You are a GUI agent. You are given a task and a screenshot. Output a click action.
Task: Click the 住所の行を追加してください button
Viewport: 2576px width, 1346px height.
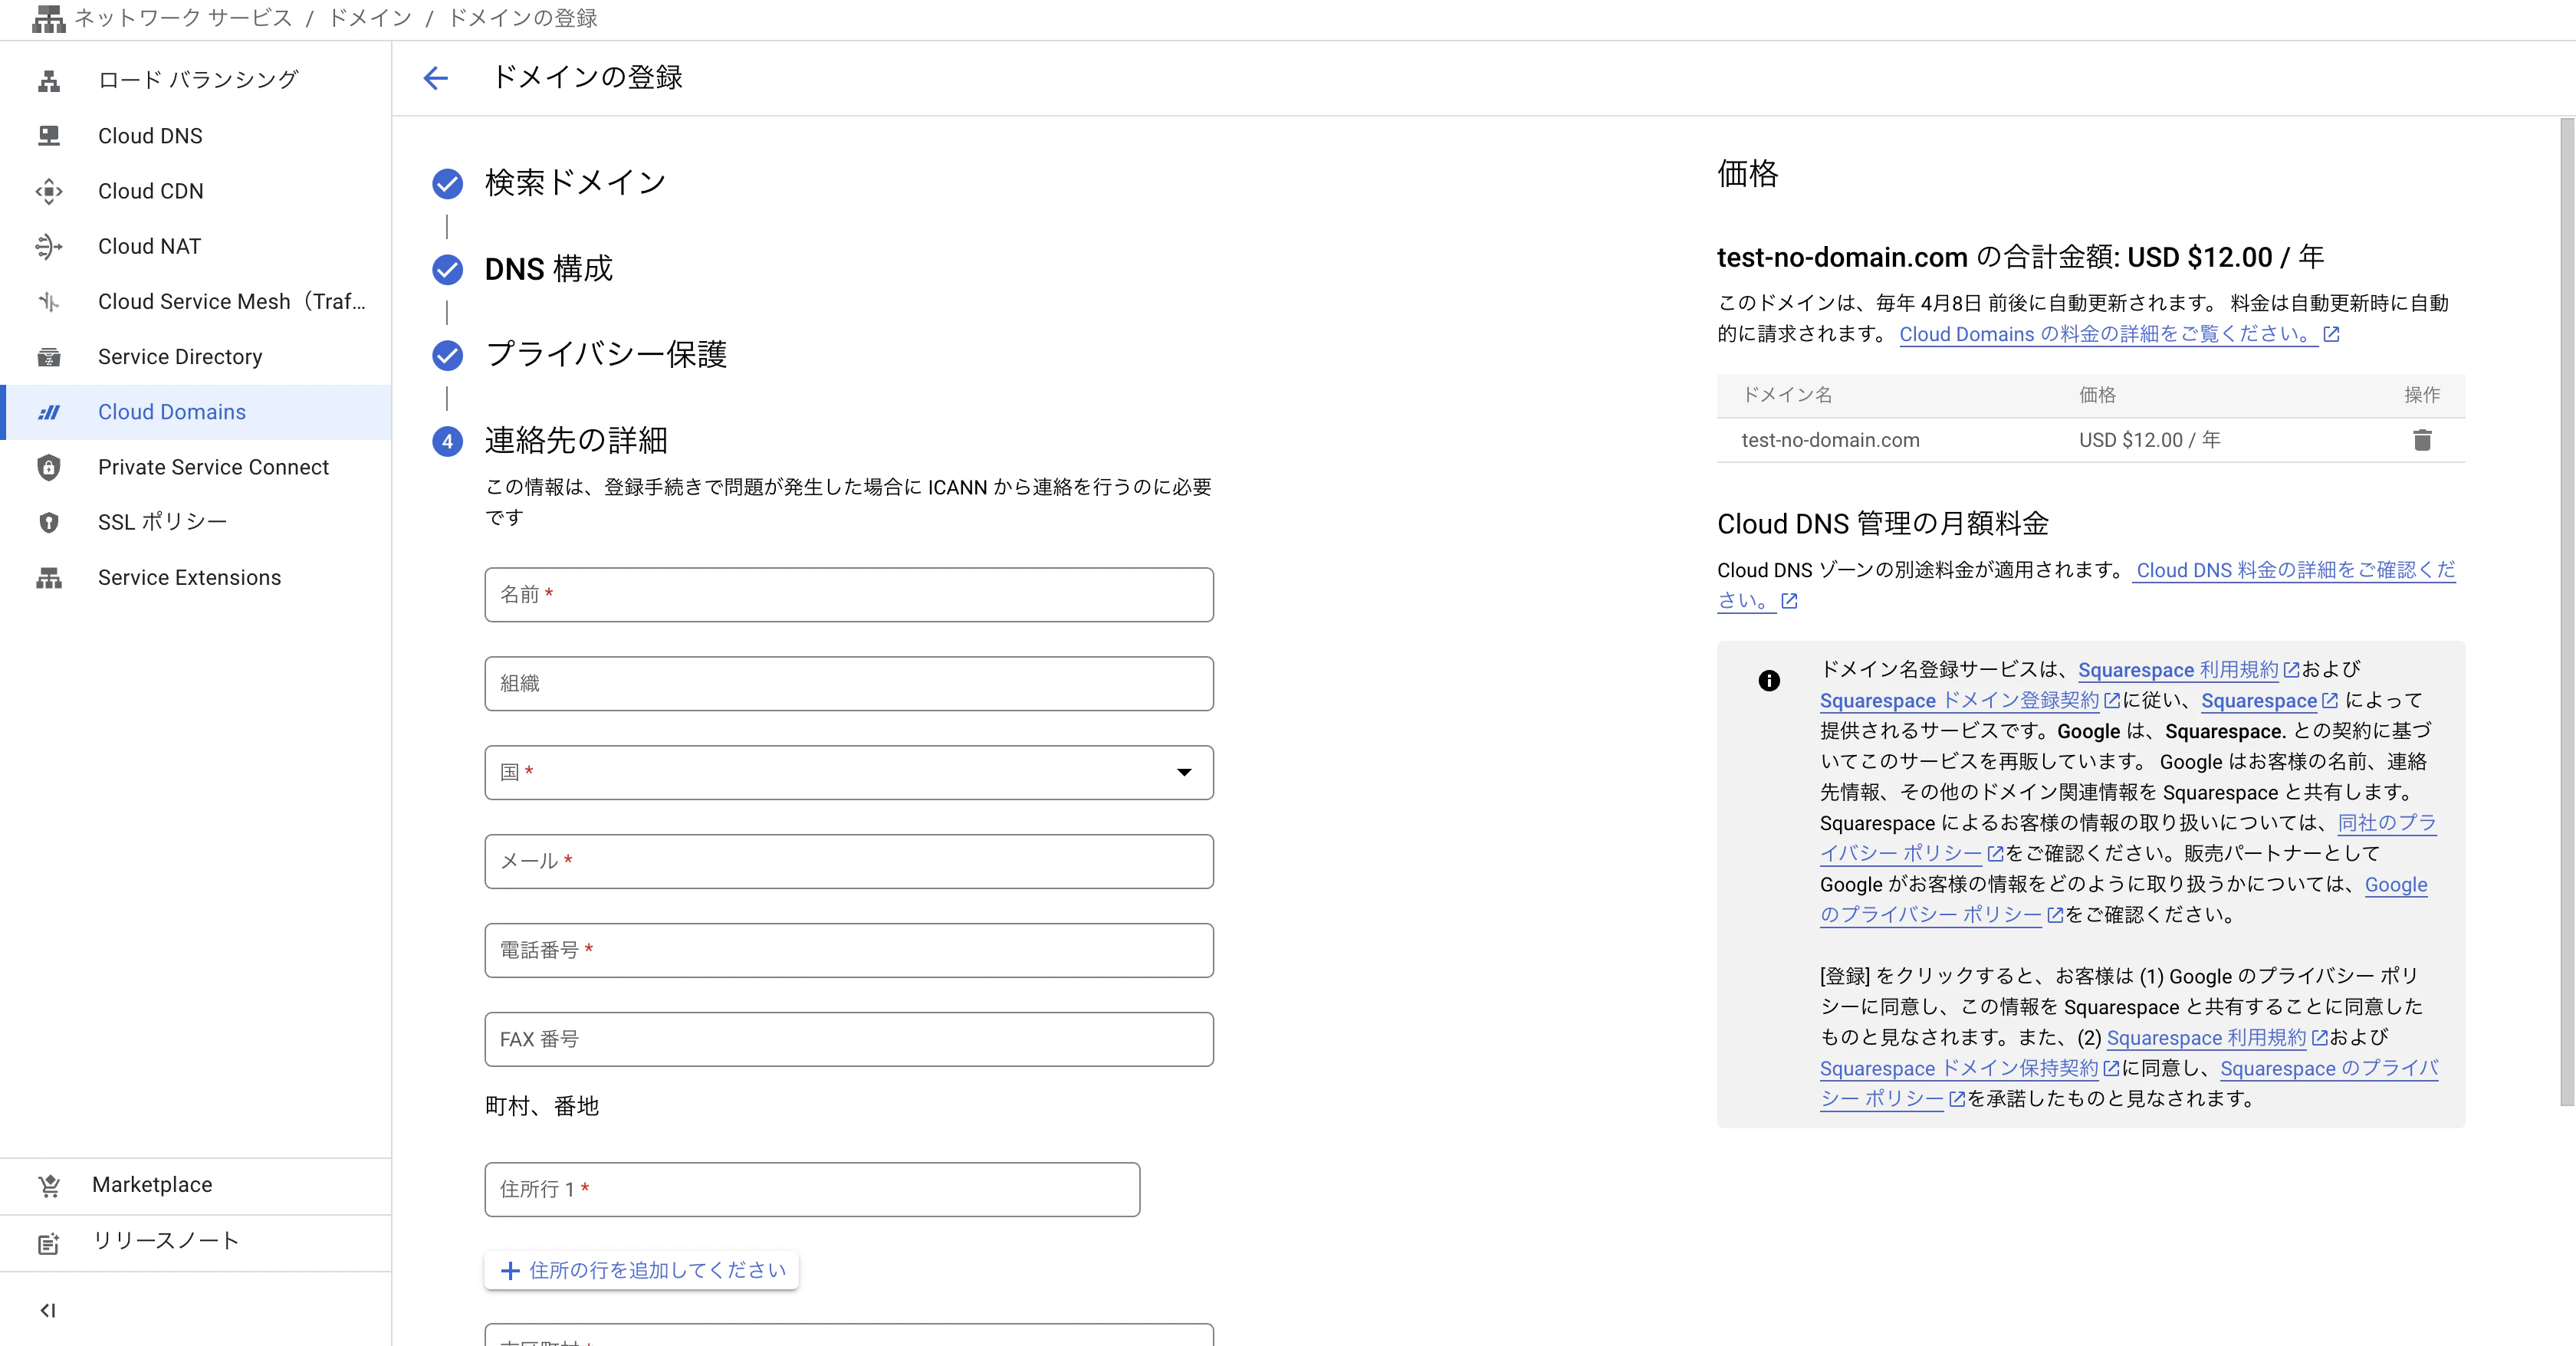pos(642,1270)
